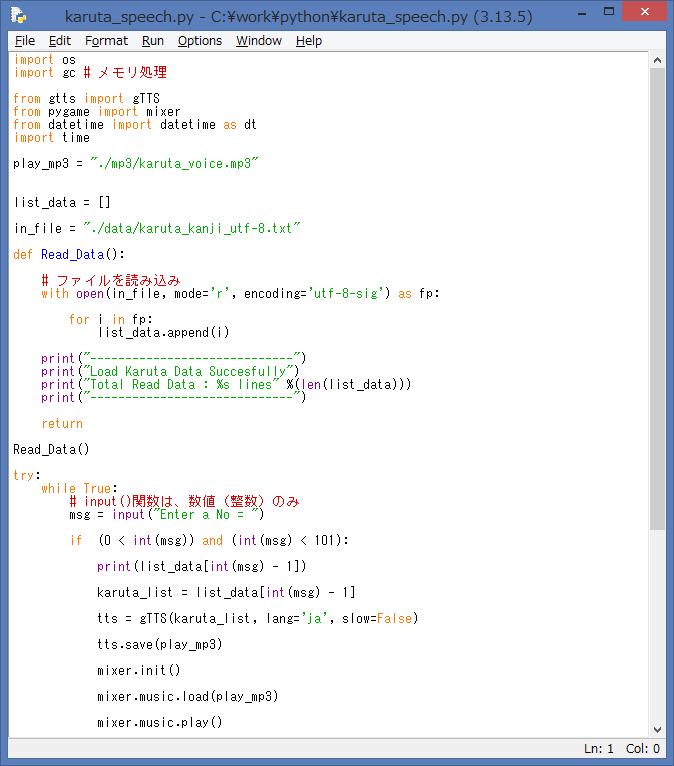Click the vertical scrollbar thumb
The width and height of the screenshot is (674, 766).
[x=657, y=300]
